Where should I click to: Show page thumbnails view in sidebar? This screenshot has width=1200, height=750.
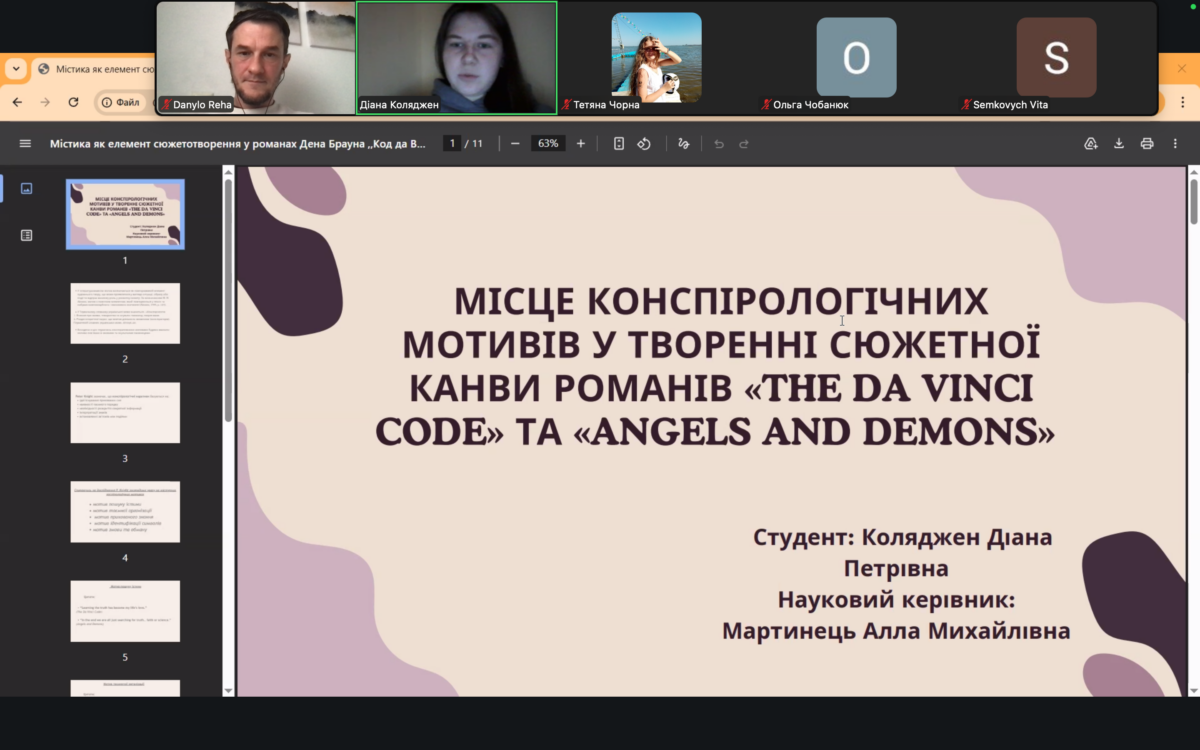(x=26, y=188)
